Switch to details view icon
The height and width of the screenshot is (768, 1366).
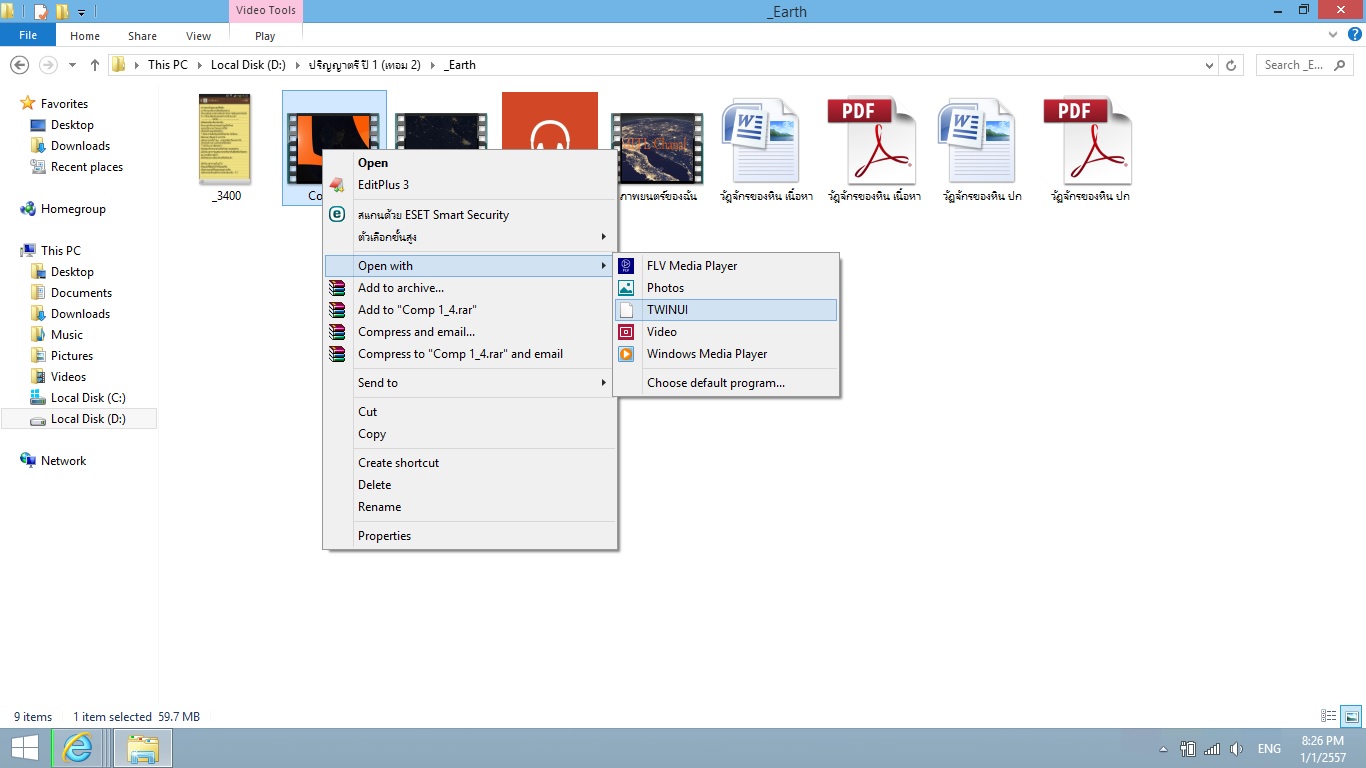[1329, 716]
